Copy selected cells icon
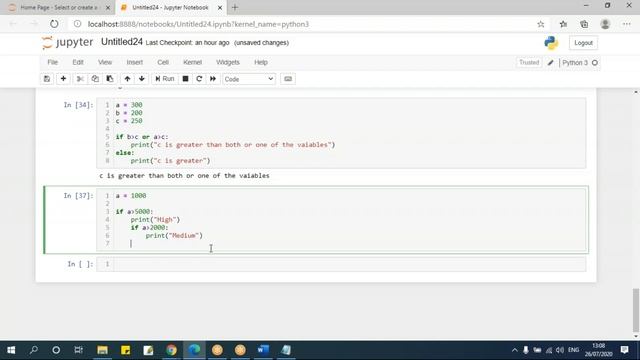Screen dimensions: 640x360 click(95, 79)
